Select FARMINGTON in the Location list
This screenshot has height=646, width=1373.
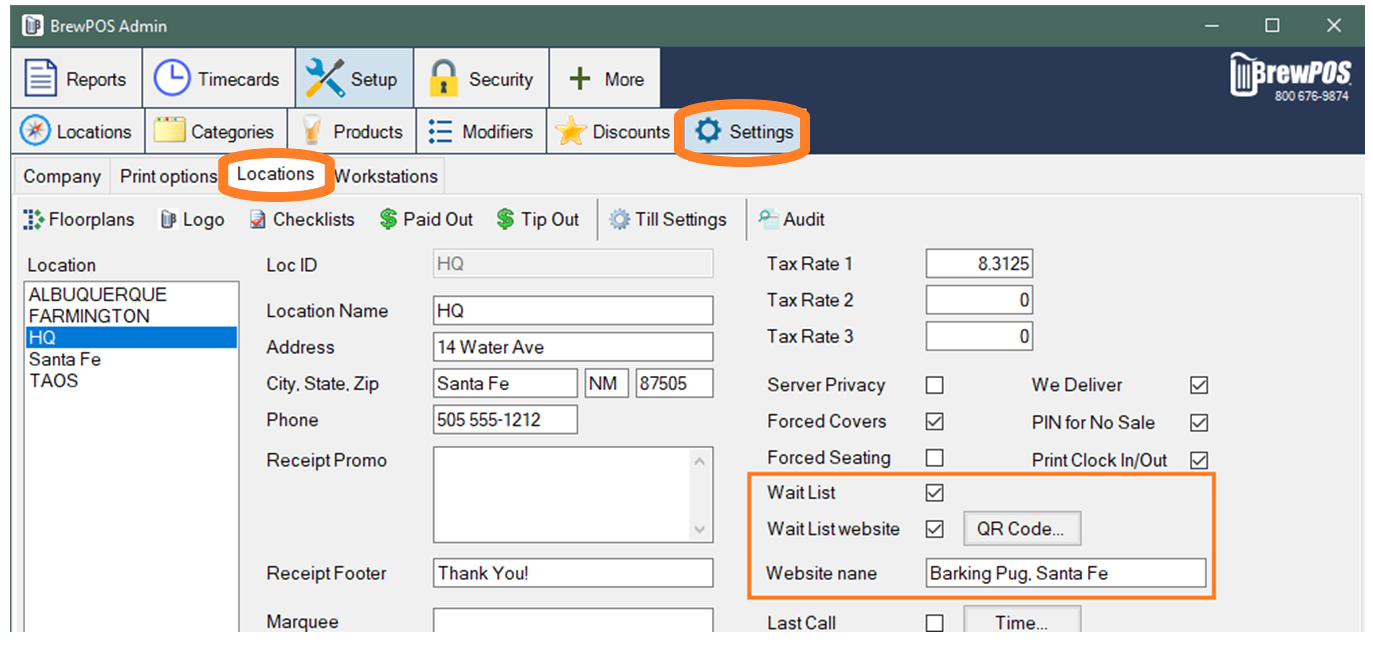pyautogui.click(x=132, y=316)
